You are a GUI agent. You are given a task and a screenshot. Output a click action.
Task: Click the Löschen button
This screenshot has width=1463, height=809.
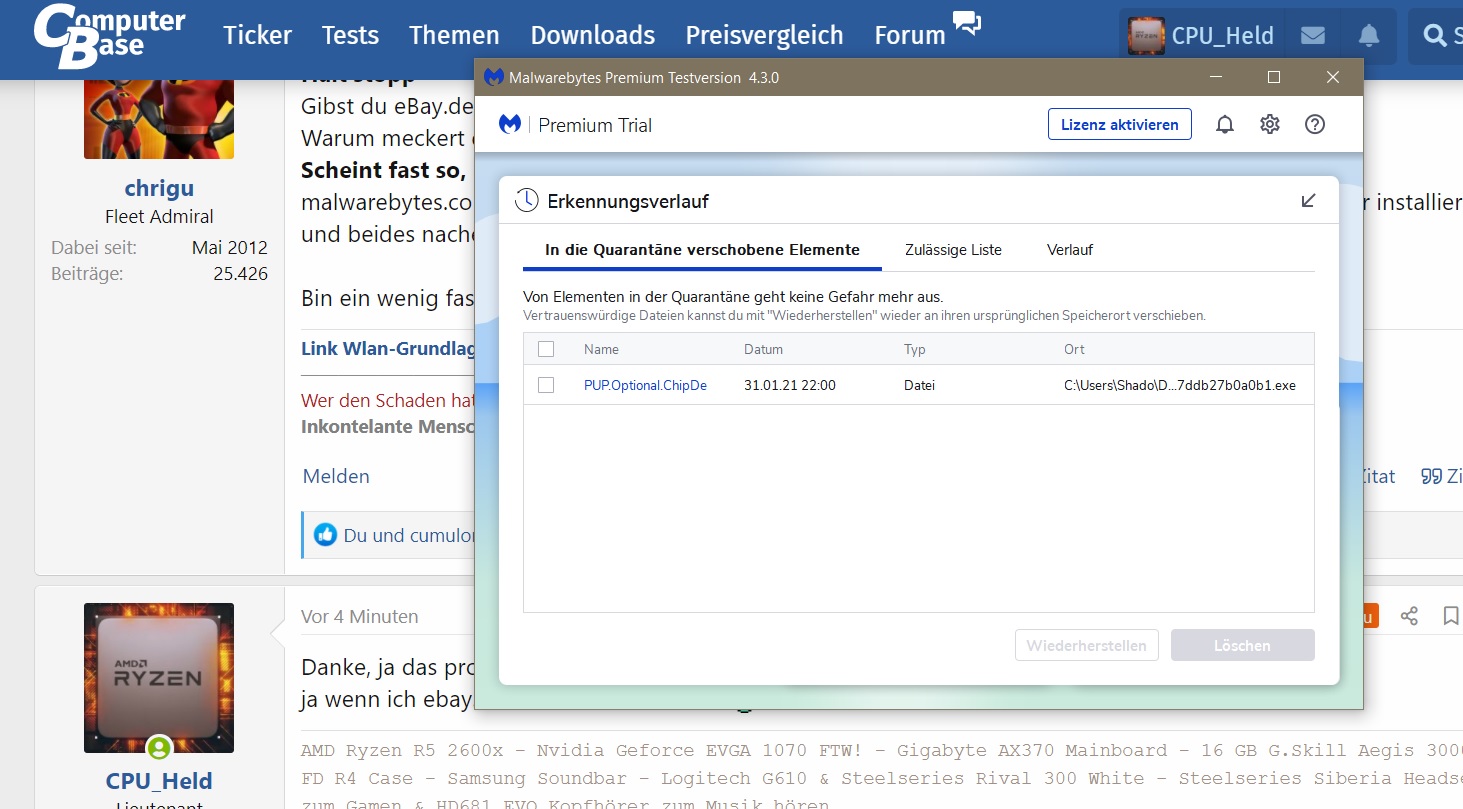pyautogui.click(x=1242, y=645)
